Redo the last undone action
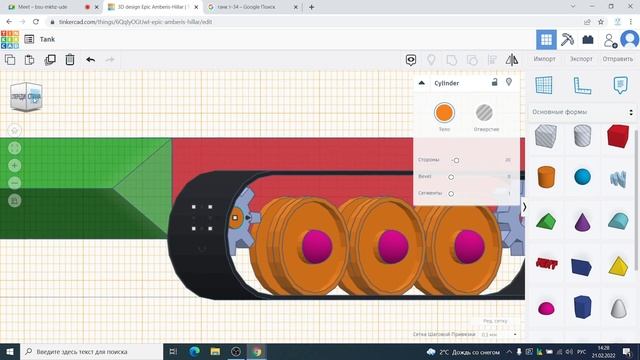 tap(110, 60)
